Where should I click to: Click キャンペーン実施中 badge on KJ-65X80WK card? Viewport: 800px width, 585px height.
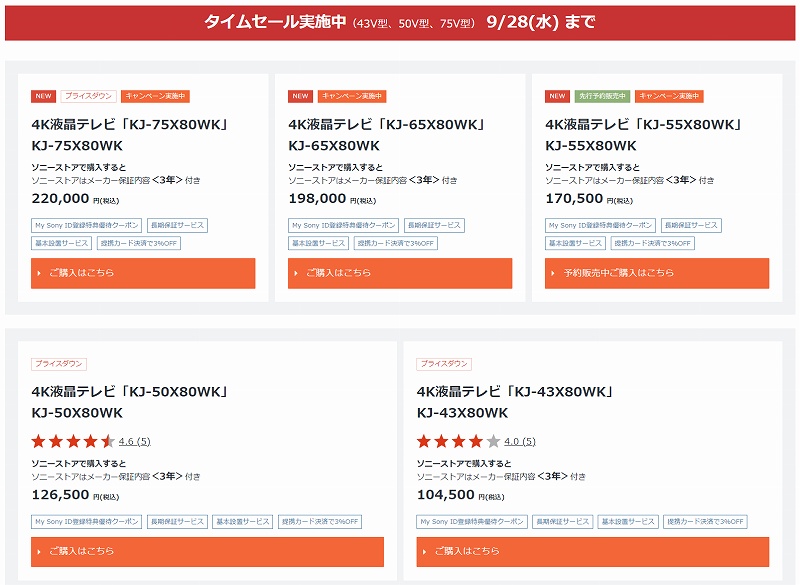tap(352, 96)
